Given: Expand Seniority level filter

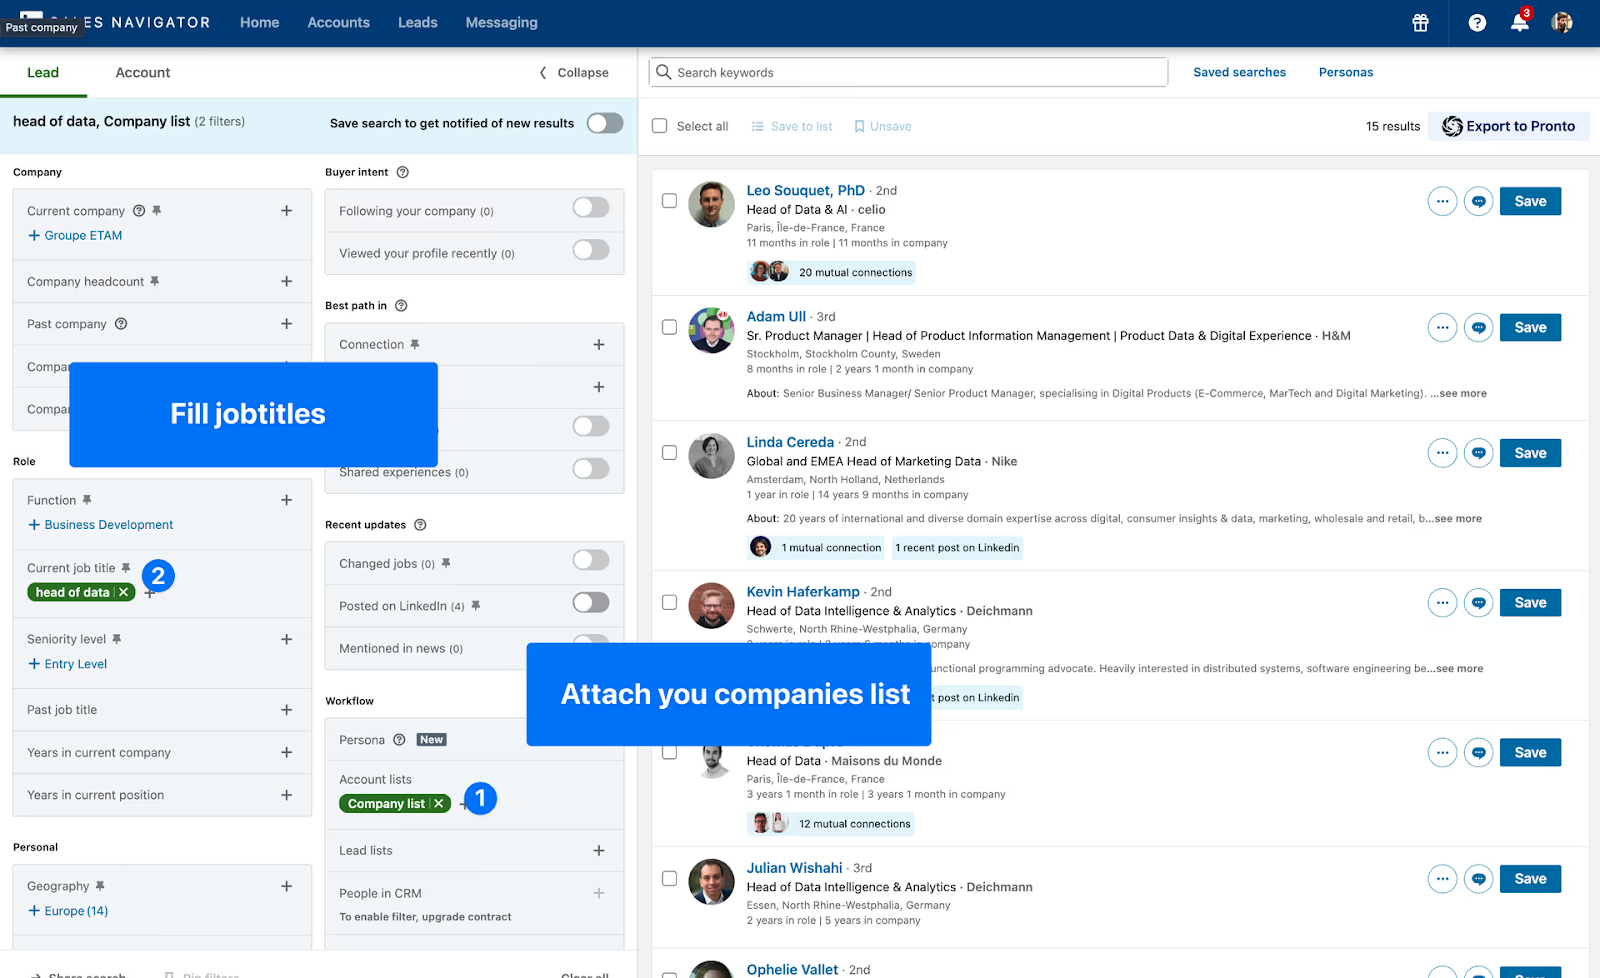Looking at the screenshot, I should coord(287,639).
